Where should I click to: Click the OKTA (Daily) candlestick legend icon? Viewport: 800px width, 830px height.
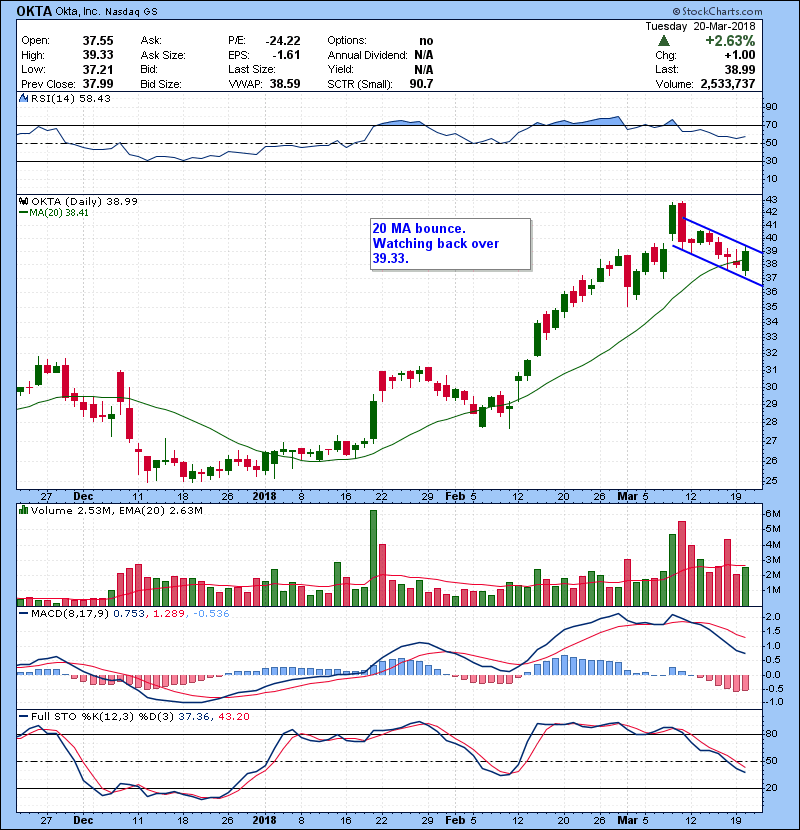tap(23, 201)
